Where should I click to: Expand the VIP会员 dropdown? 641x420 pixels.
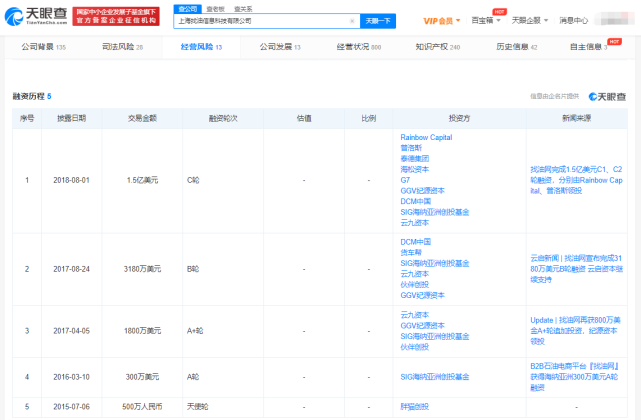(x=442, y=21)
